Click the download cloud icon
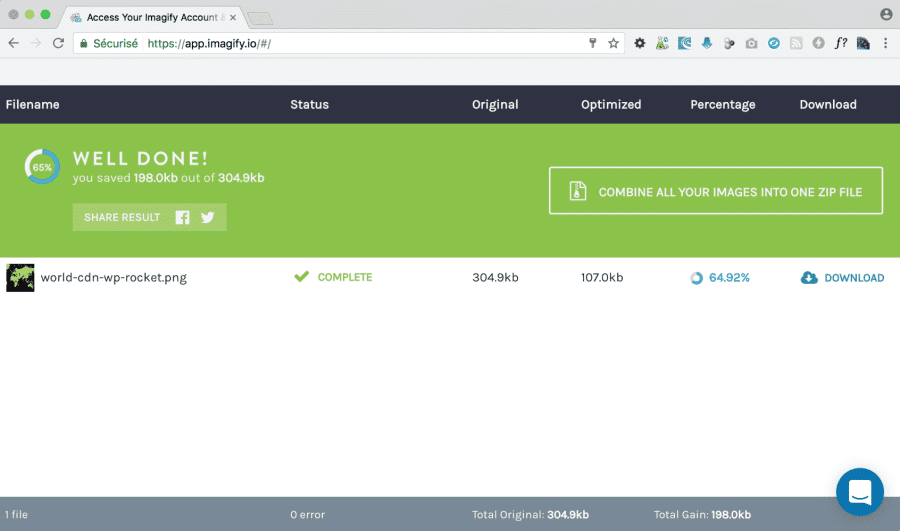This screenshot has width=900, height=531. point(809,278)
